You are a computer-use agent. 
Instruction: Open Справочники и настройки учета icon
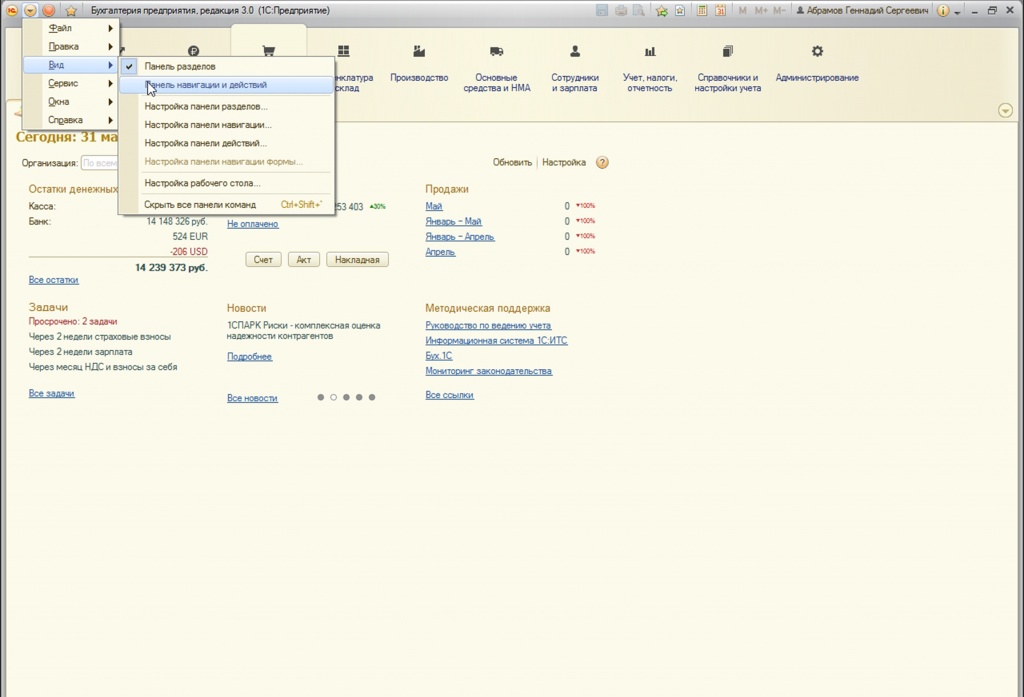[728, 51]
